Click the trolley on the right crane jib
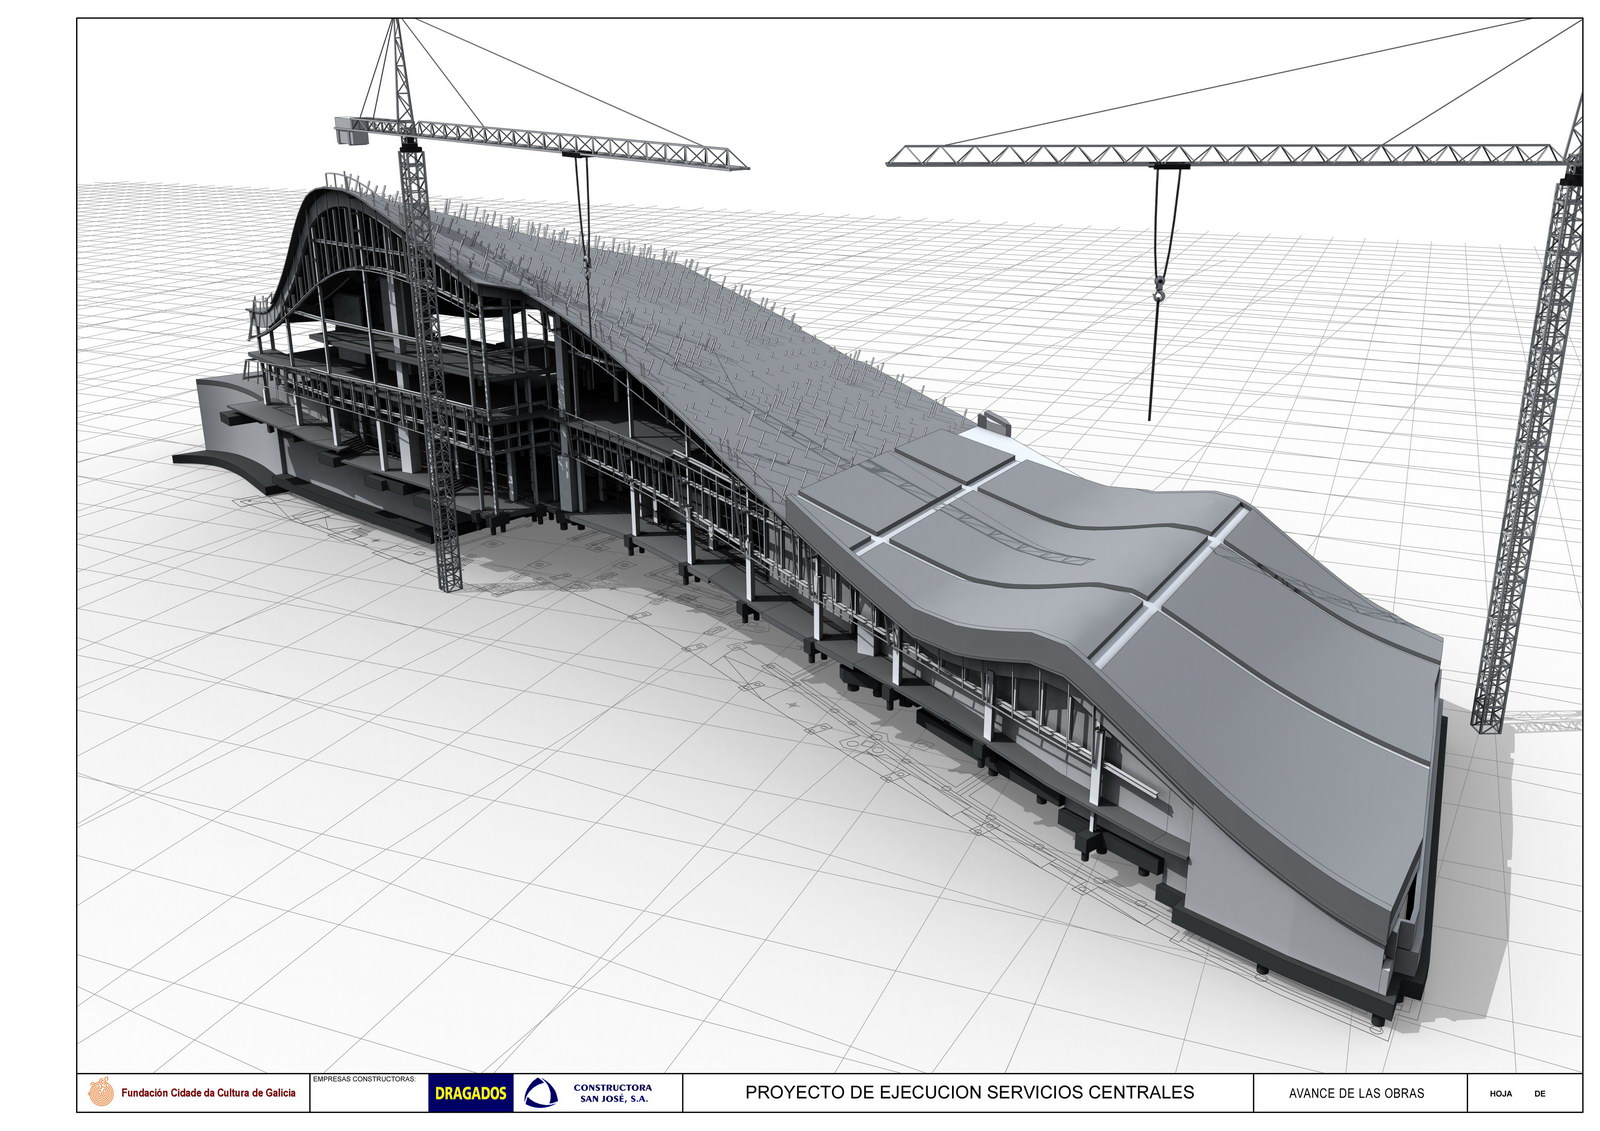The width and height of the screenshot is (1600, 1131). (x=1169, y=163)
